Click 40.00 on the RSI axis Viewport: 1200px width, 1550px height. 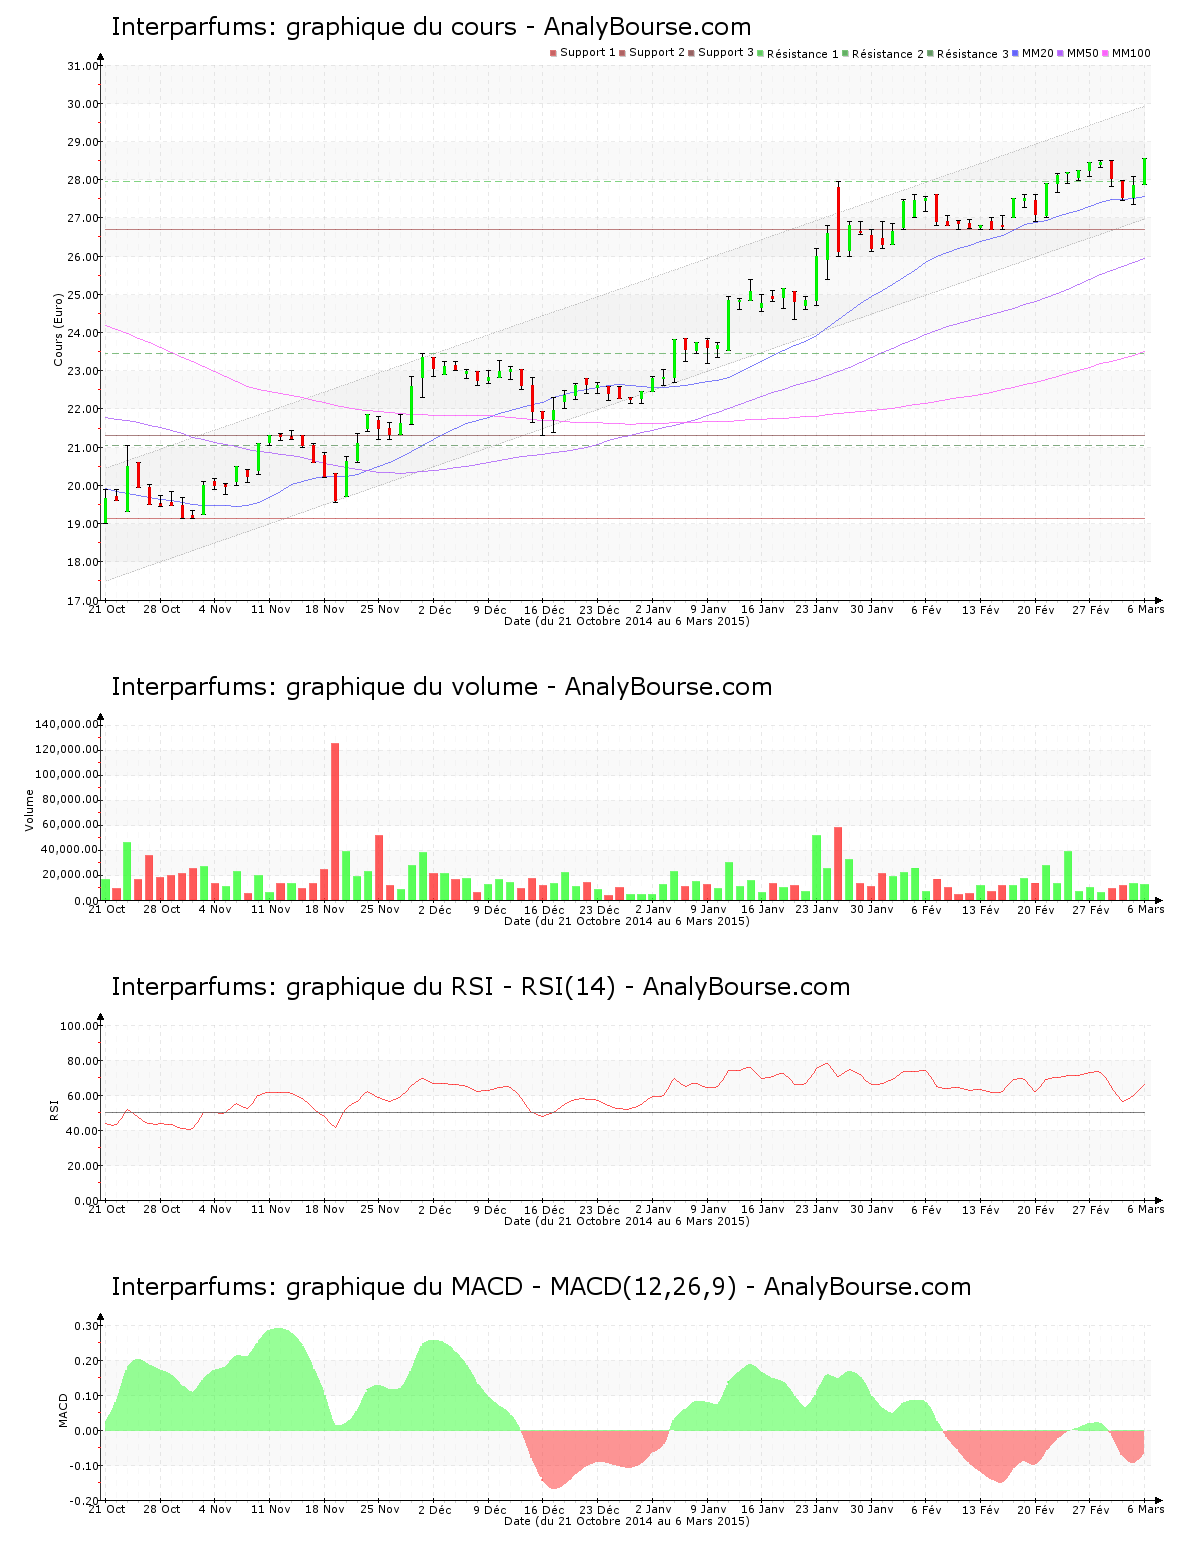coord(82,1131)
